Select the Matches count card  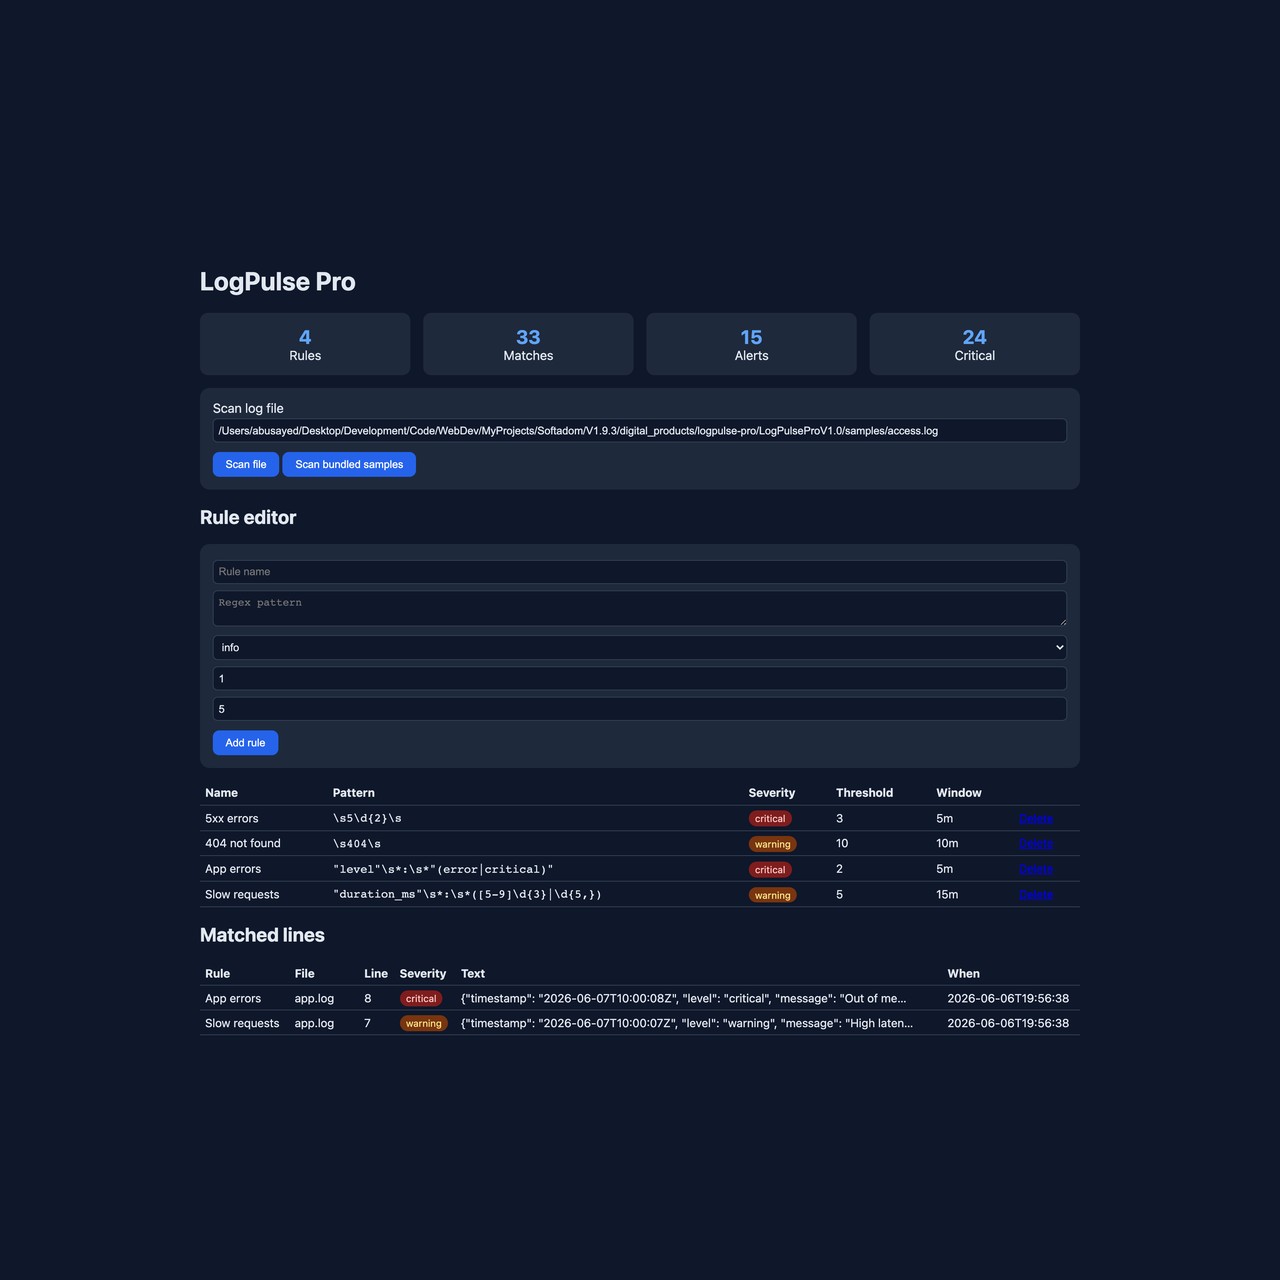click(528, 344)
